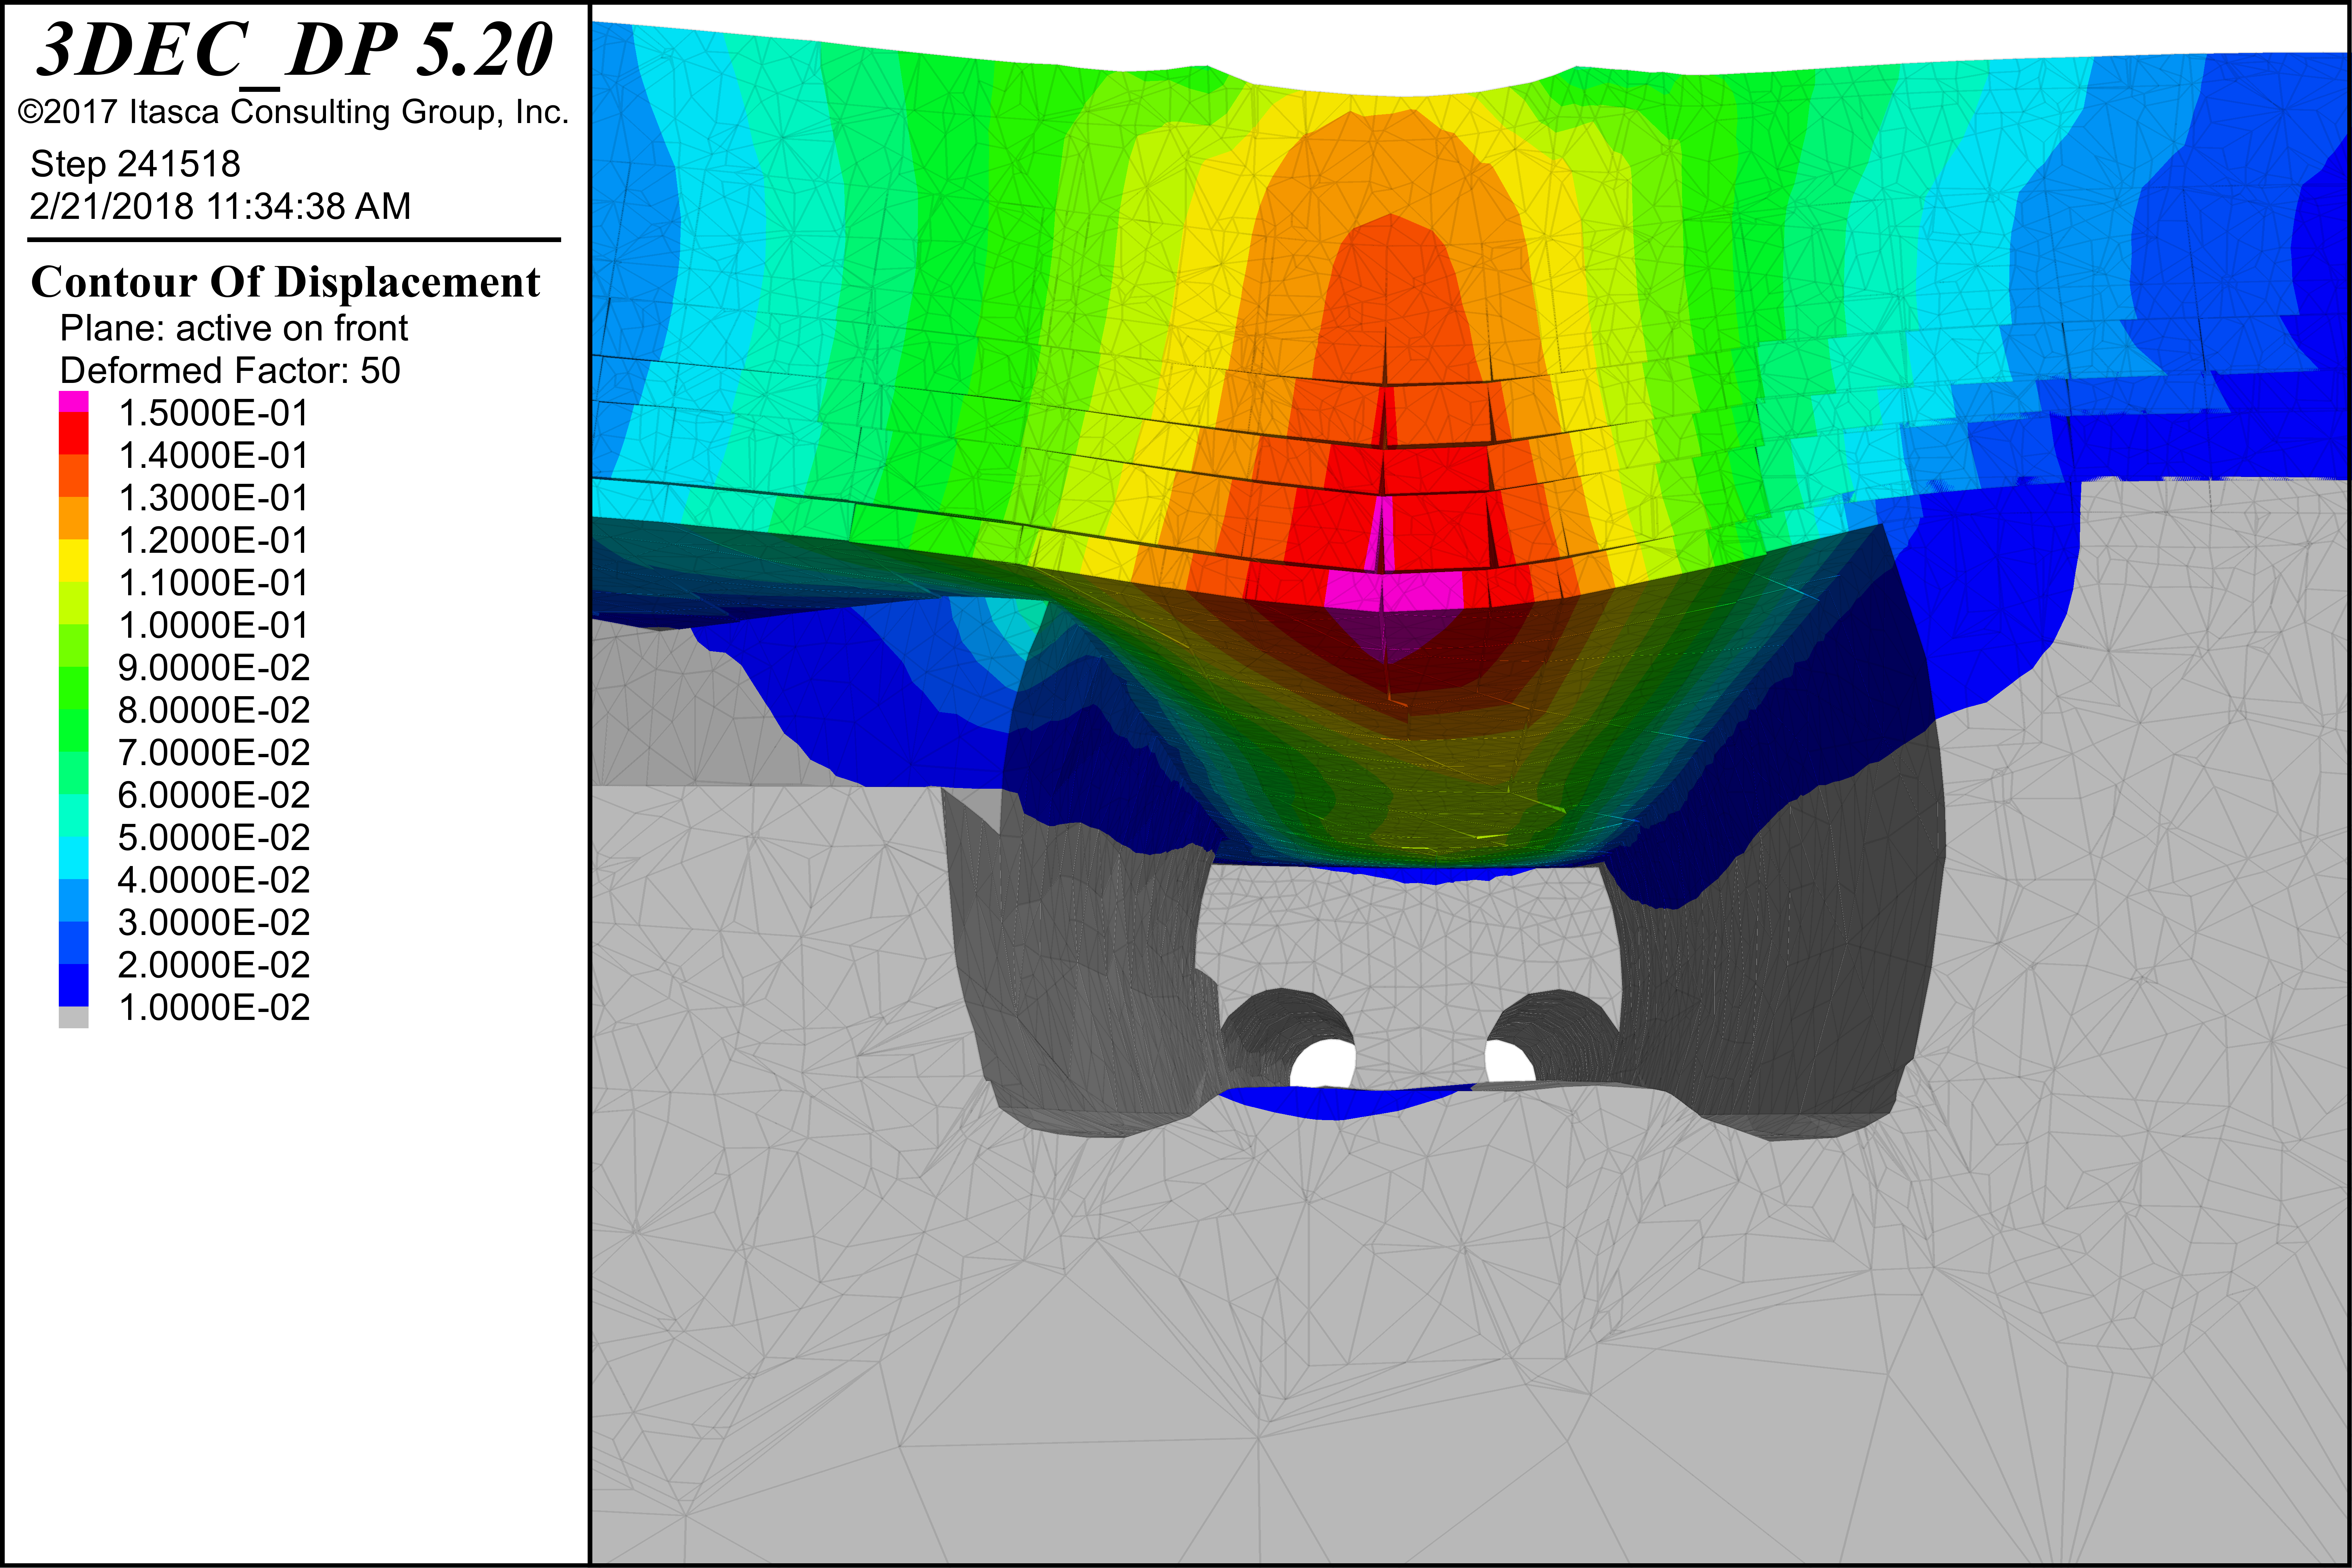Image resolution: width=2352 pixels, height=1568 pixels.
Task: Click the '7.0000E-02' legend value
Action: 214,753
